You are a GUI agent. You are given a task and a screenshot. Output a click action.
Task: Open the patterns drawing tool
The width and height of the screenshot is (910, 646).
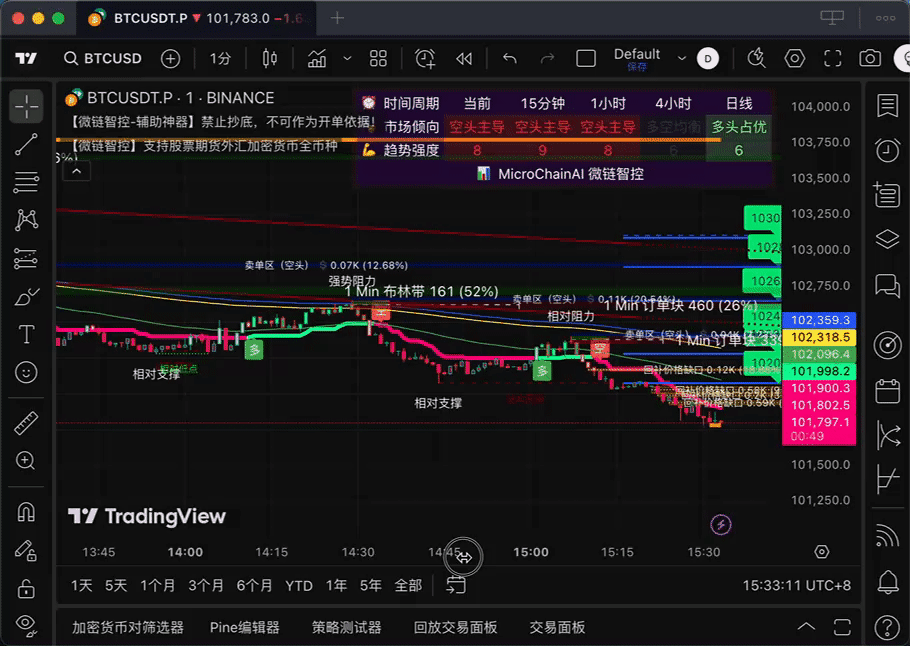pyautogui.click(x=26, y=220)
